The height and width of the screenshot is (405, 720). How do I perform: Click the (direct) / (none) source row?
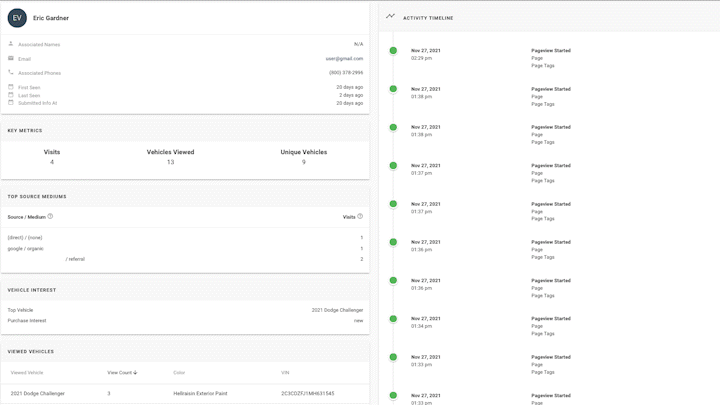[185, 237]
